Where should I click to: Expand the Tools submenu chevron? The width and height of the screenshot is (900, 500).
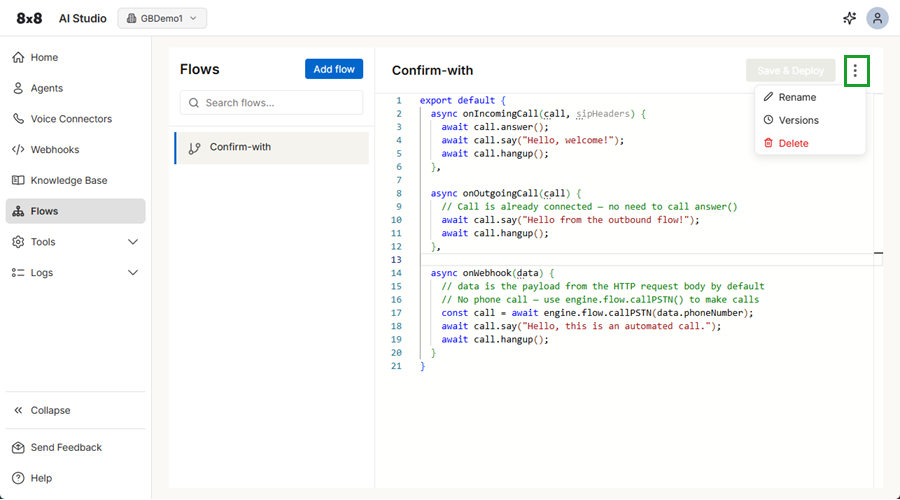point(133,242)
